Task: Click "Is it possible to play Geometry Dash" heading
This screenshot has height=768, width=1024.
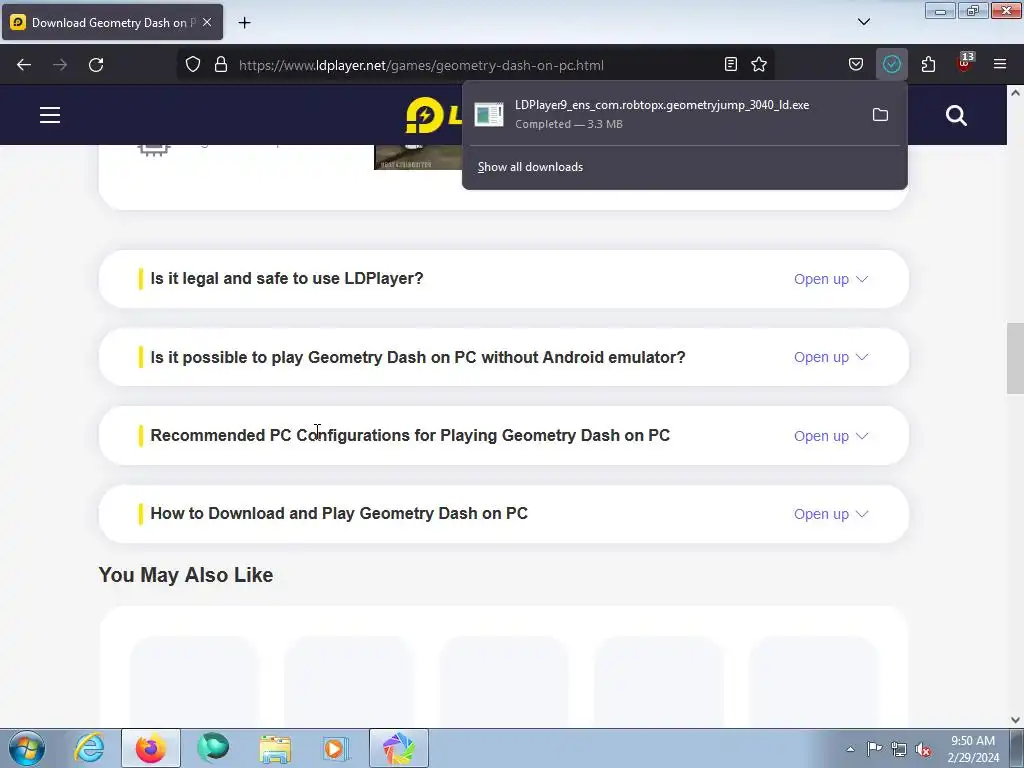Action: tap(418, 357)
